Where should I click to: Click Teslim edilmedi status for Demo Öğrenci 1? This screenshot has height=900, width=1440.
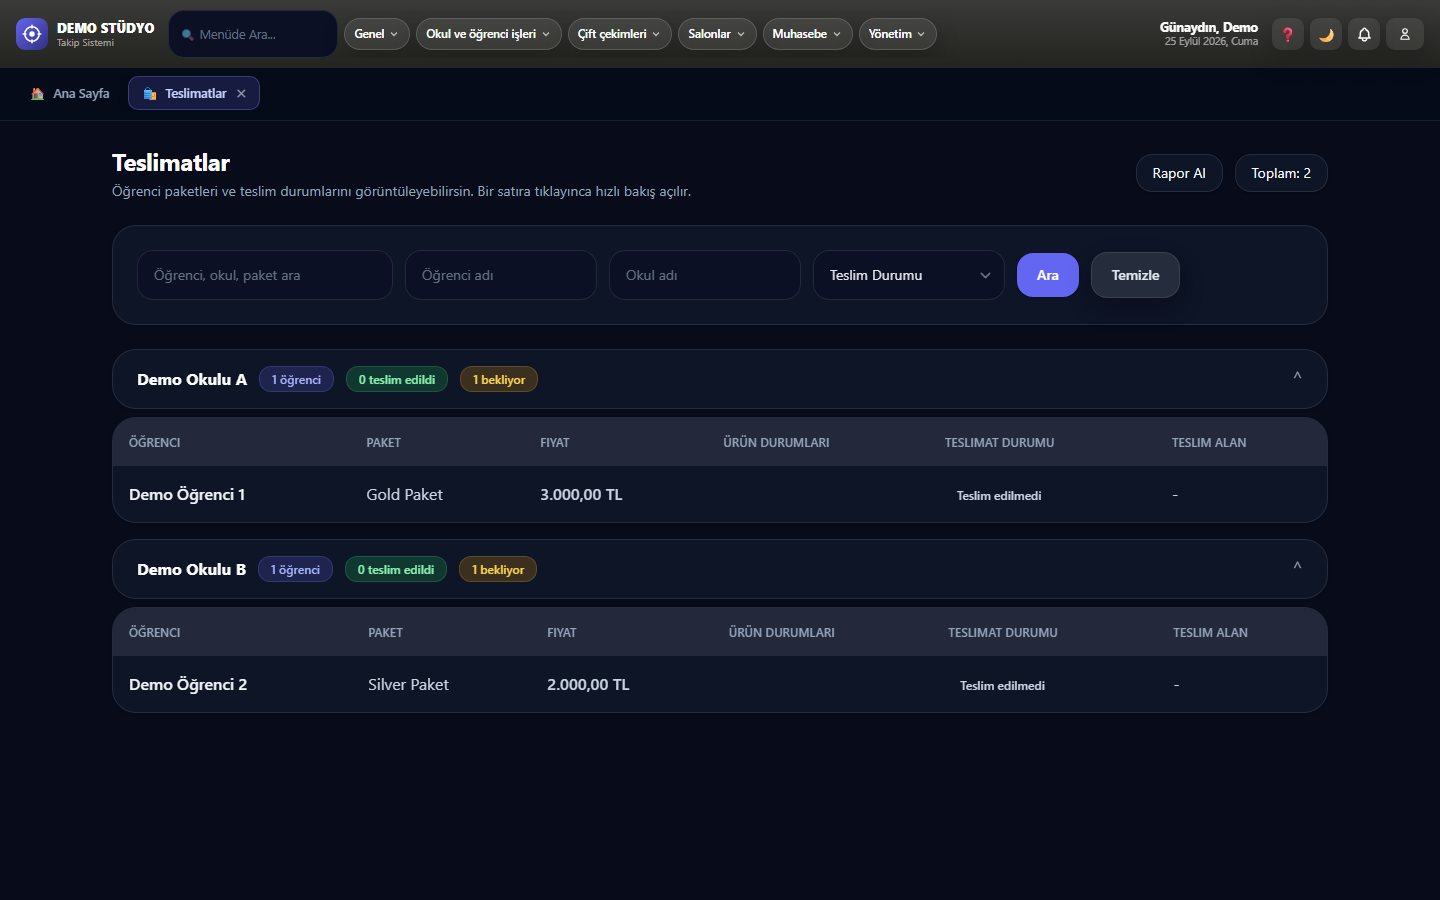coord(999,495)
